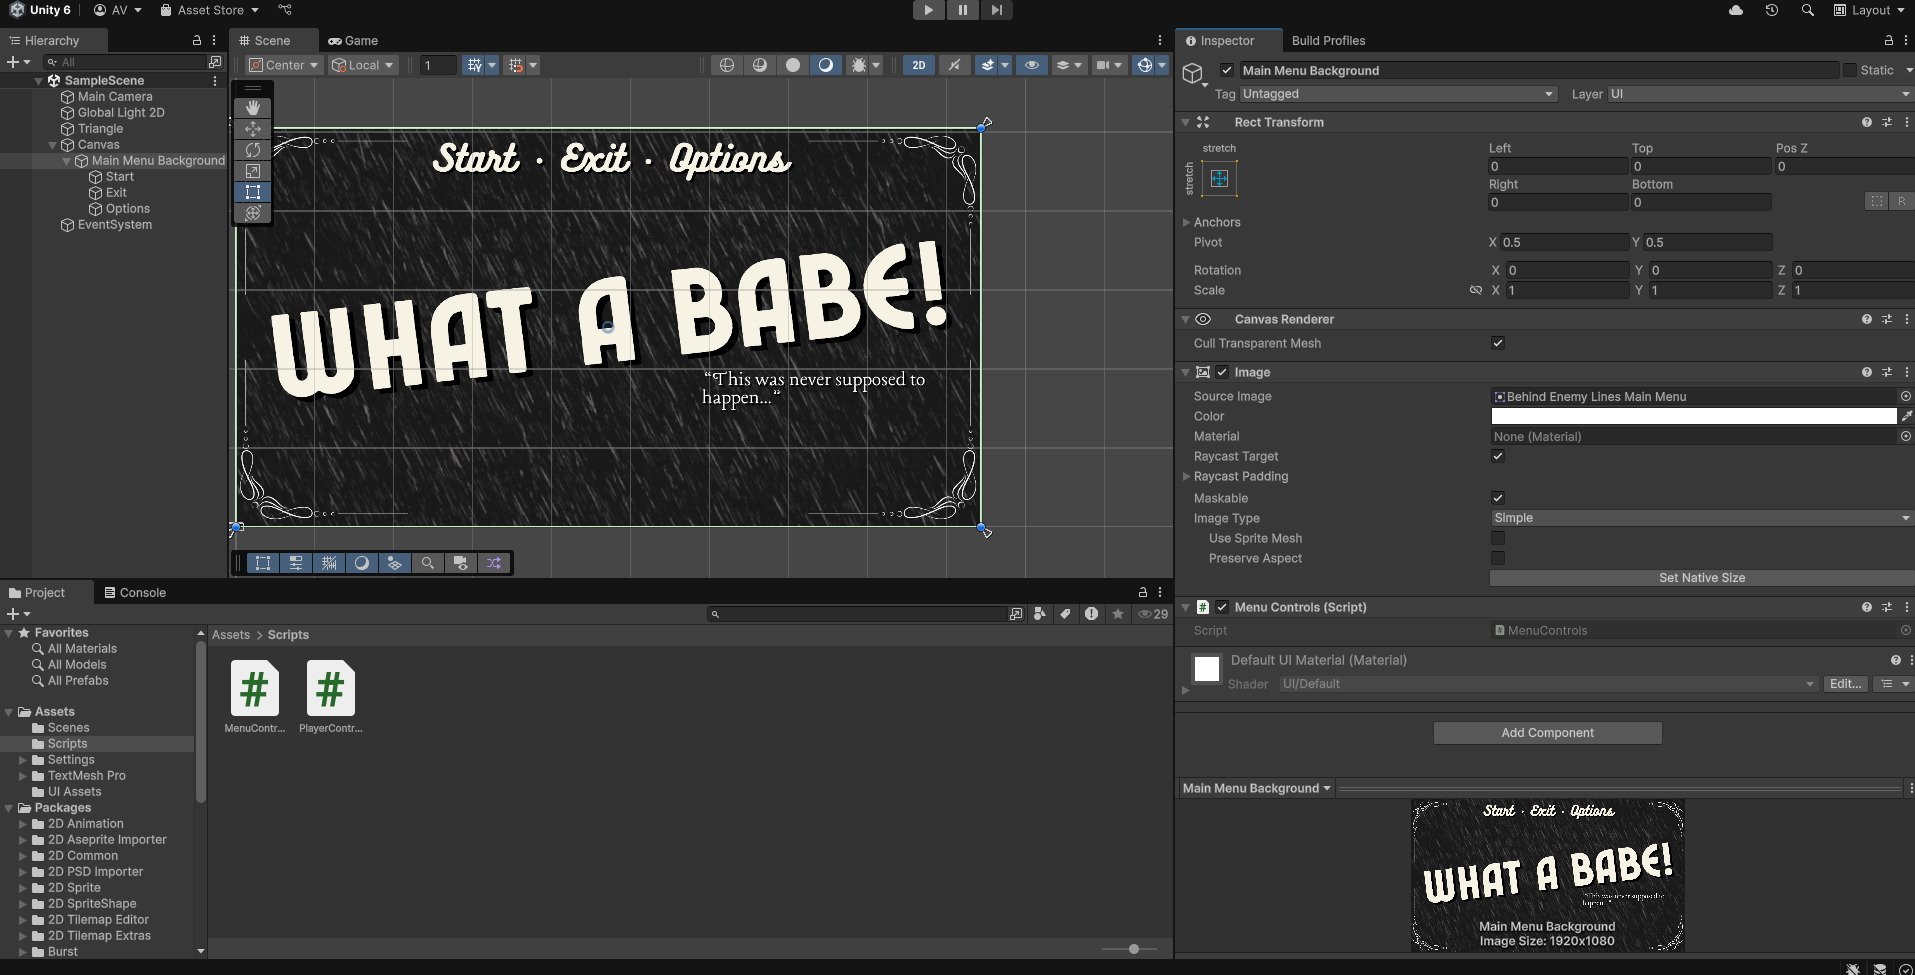Switch to the Game tab
Image resolution: width=1915 pixels, height=975 pixels.
click(x=354, y=41)
